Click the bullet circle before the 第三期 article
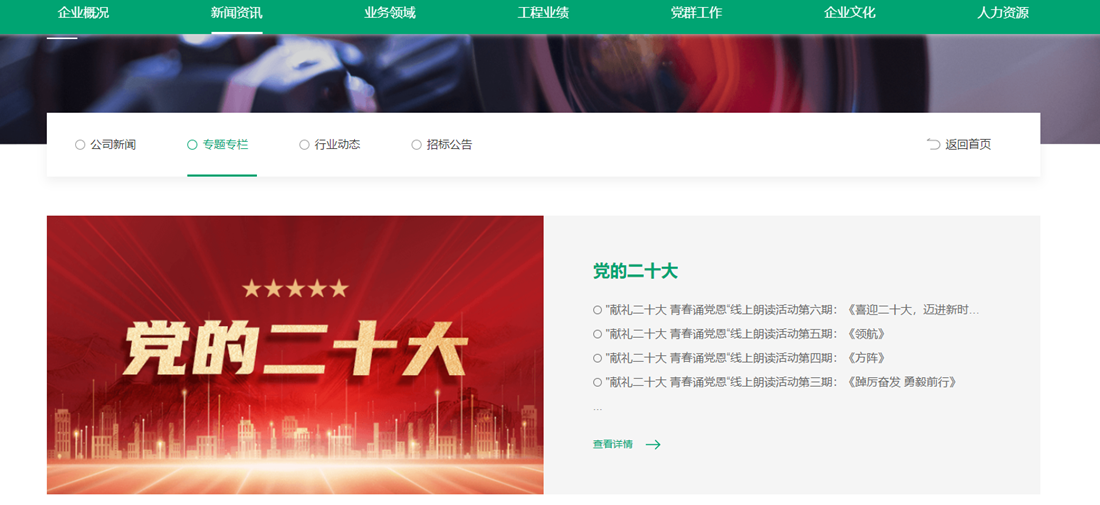 [x=597, y=382]
